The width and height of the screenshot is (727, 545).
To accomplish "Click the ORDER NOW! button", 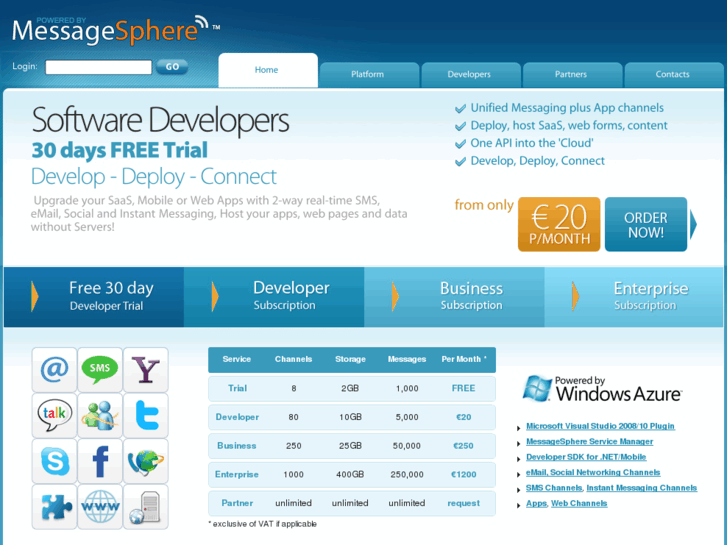I will tap(646, 224).
